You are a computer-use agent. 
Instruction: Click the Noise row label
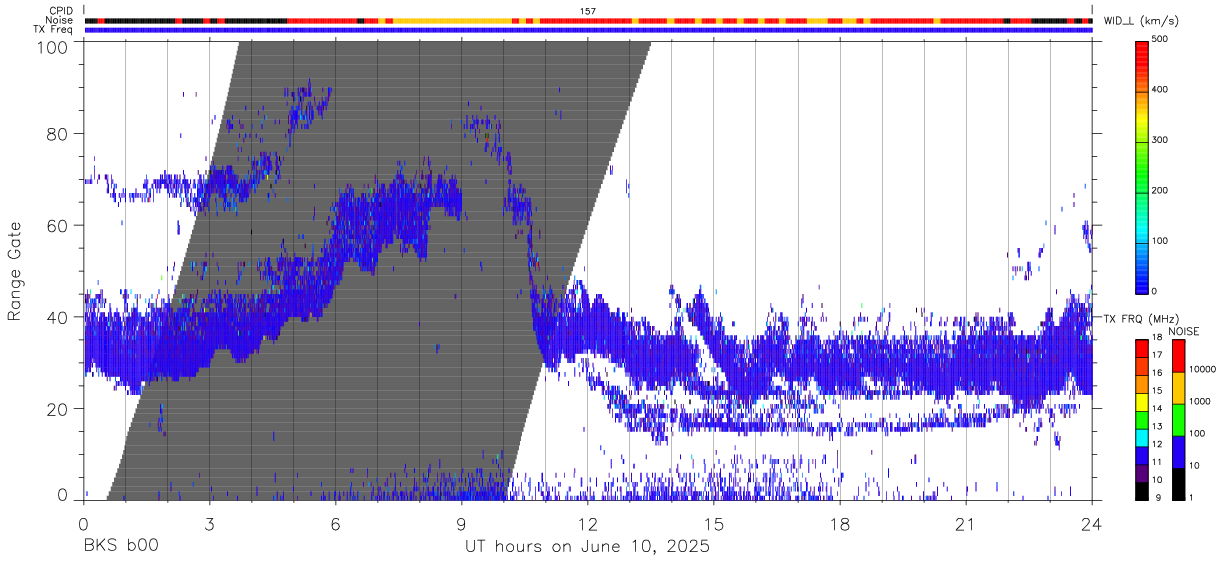point(59,20)
